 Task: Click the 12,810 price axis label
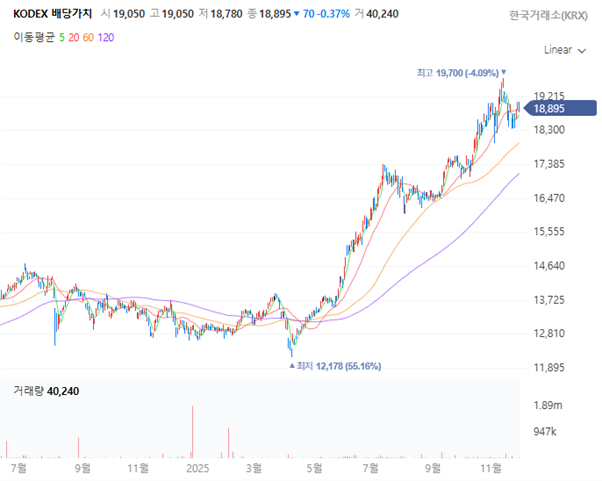(549, 333)
